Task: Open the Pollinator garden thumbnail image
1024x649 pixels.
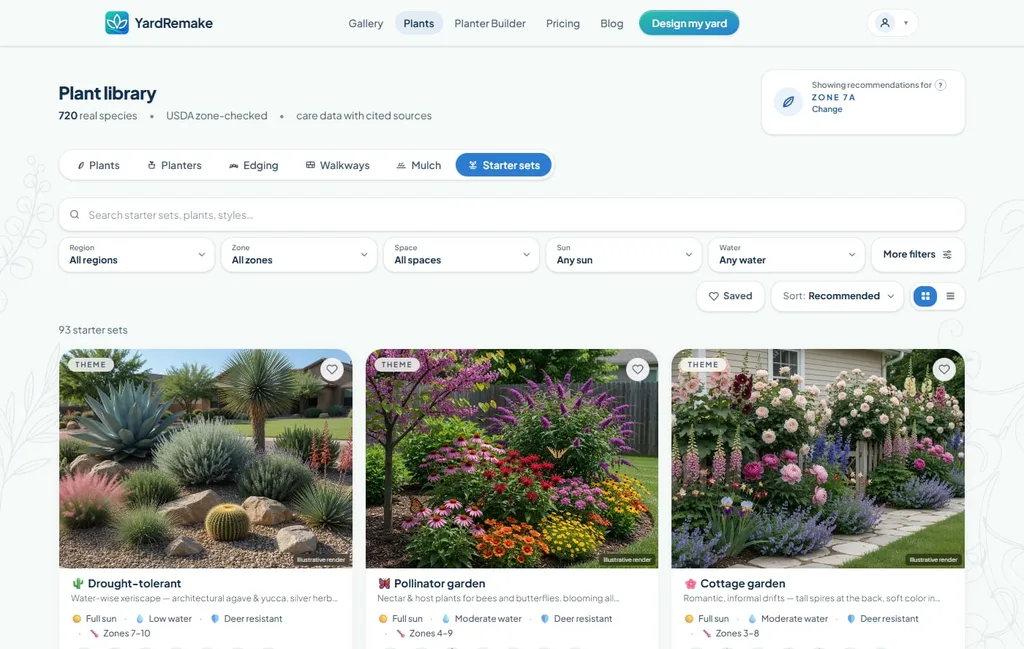Action: pyautogui.click(x=512, y=458)
